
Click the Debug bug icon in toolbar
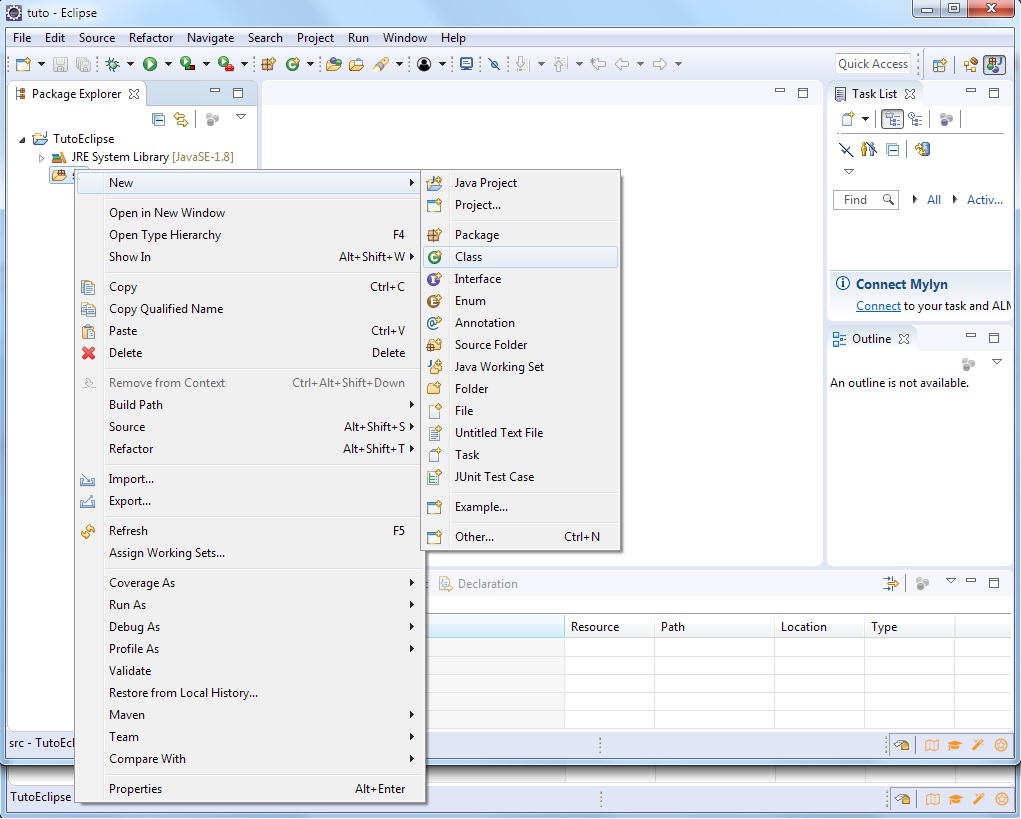click(x=113, y=64)
